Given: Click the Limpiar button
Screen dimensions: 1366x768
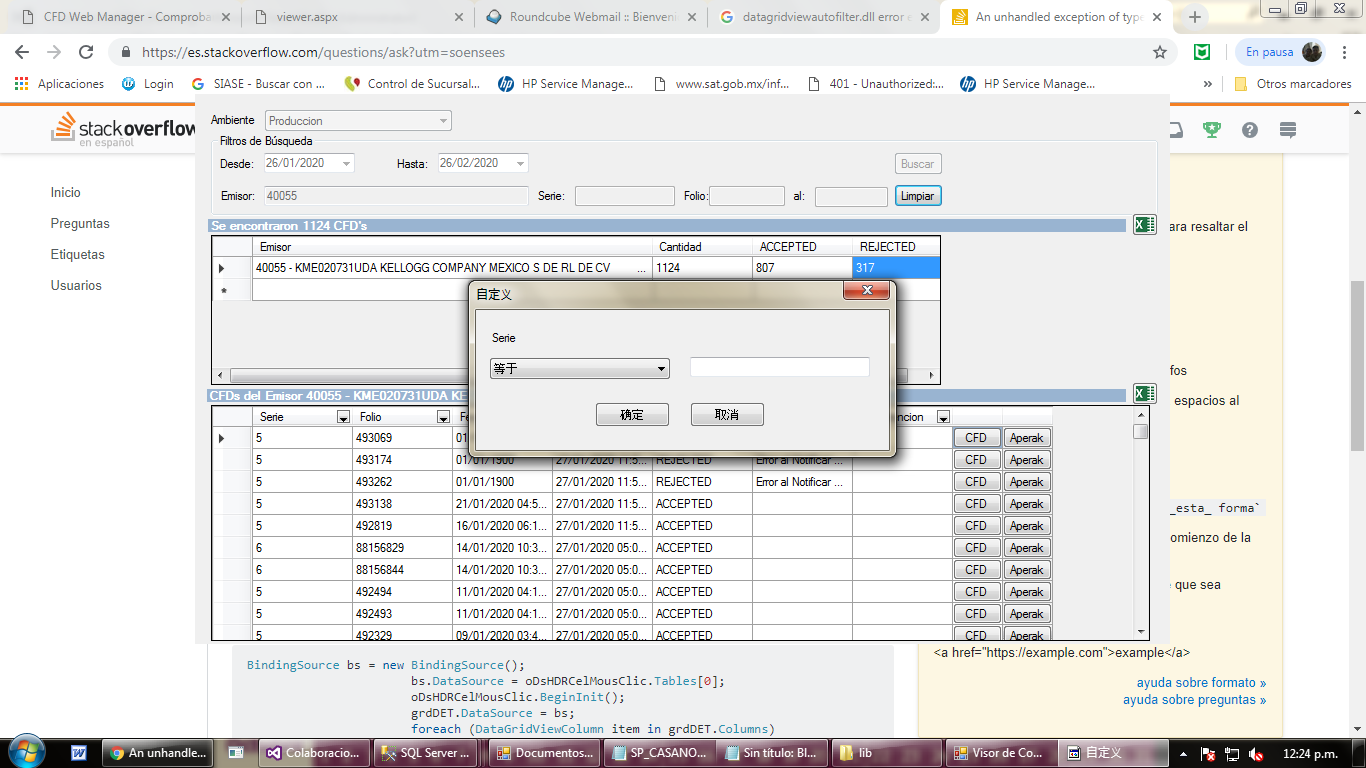Looking at the screenshot, I should [918, 196].
